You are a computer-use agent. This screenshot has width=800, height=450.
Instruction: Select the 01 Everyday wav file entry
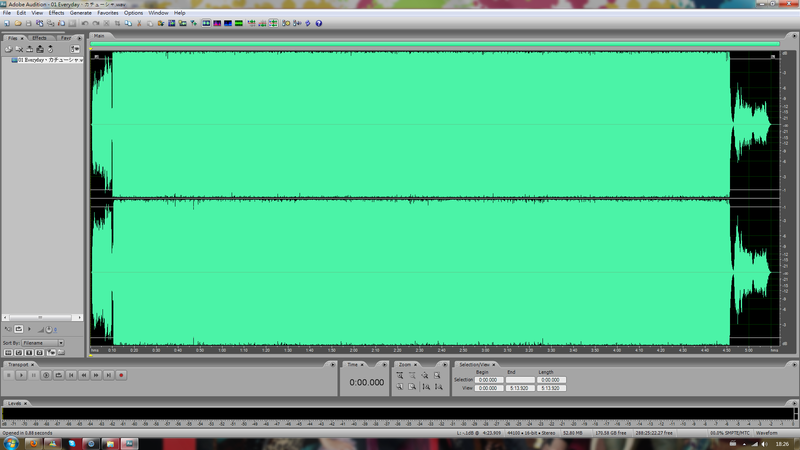coord(45,60)
